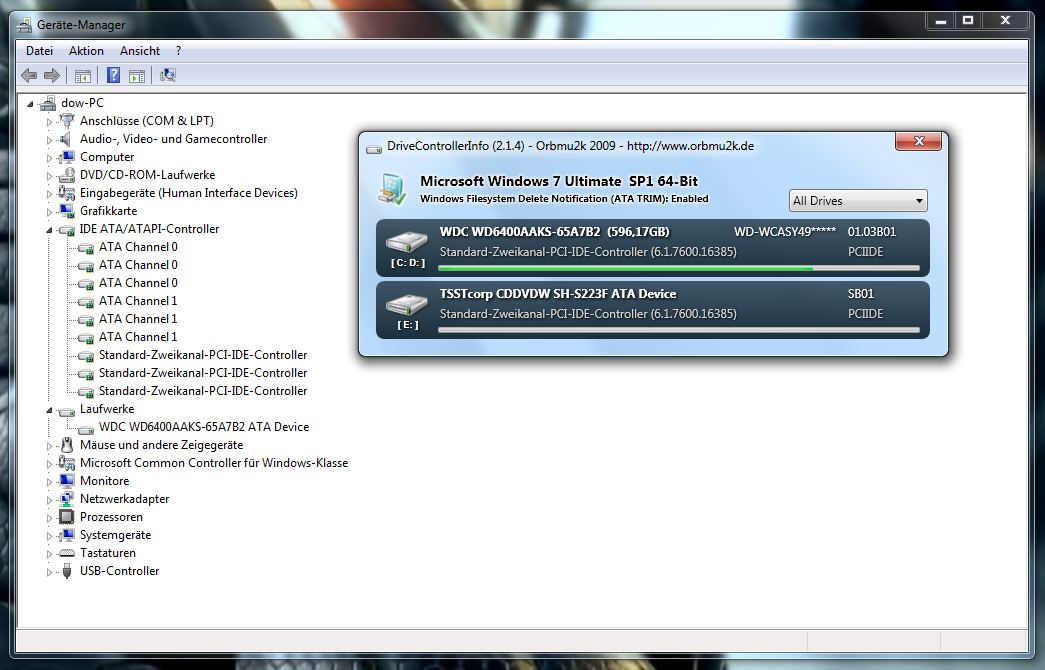The height and width of the screenshot is (670, 1045).
Task: Select the Monitore category label
Action: 105,481
